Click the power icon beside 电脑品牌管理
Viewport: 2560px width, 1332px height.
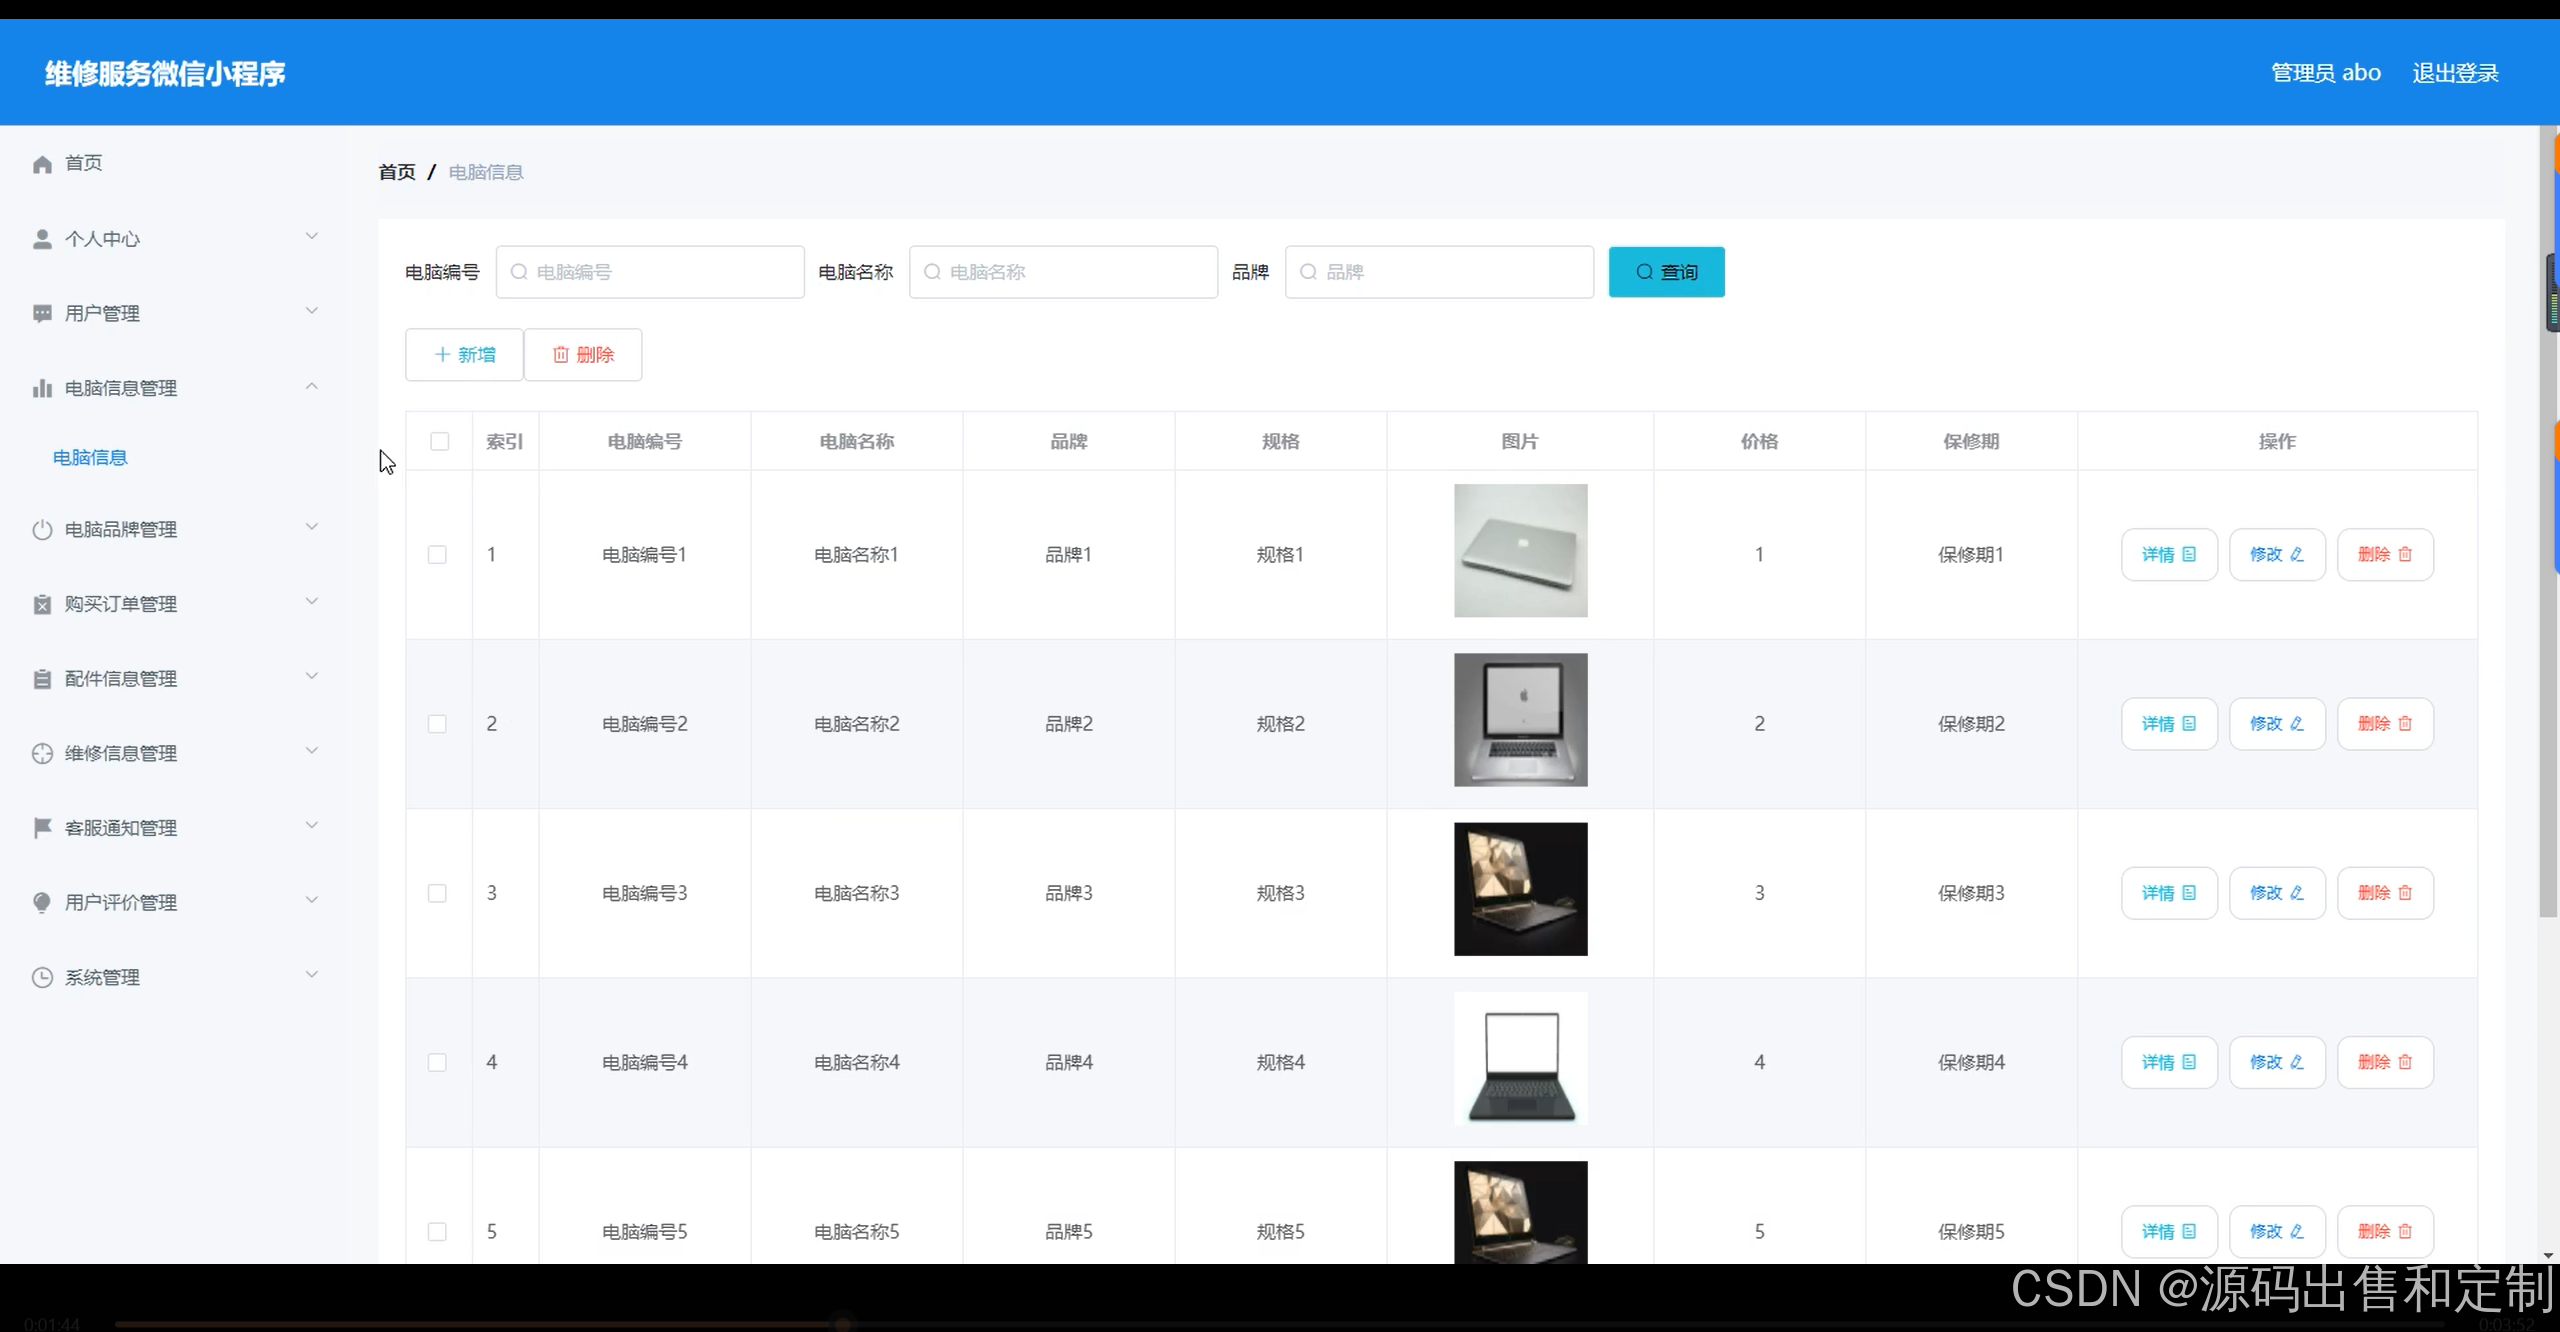point(42,530)
